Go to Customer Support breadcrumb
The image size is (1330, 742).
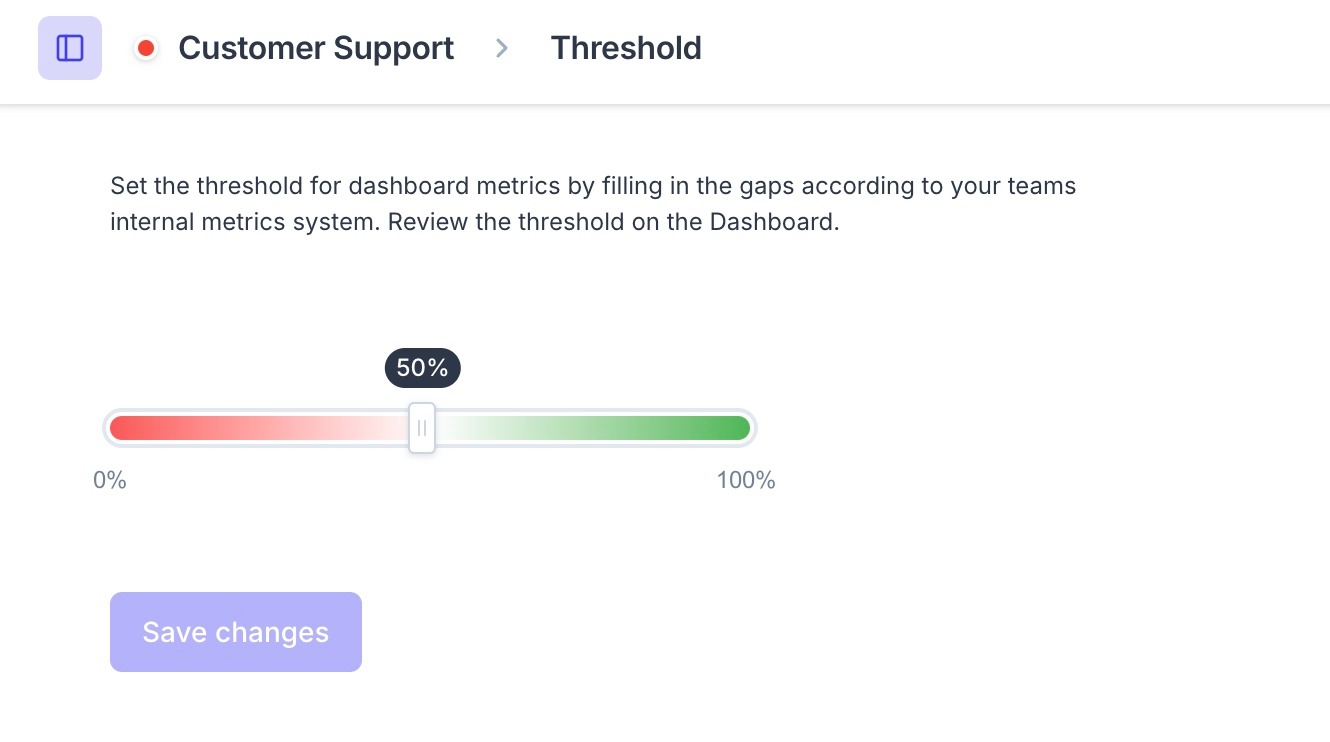[x=316, y=48]
